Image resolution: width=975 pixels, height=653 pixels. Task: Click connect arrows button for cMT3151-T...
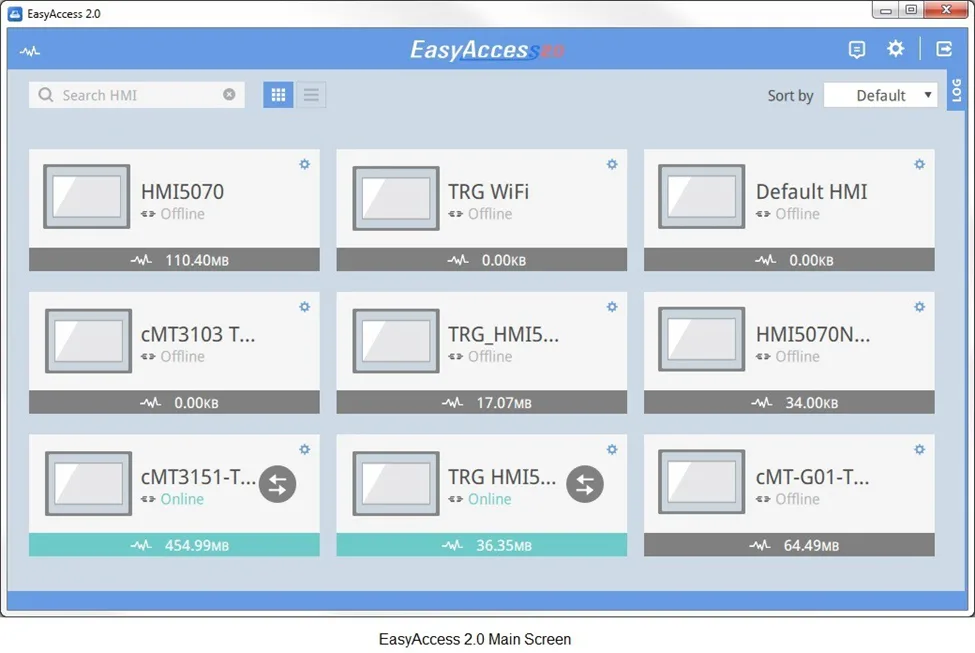(277, 484)
